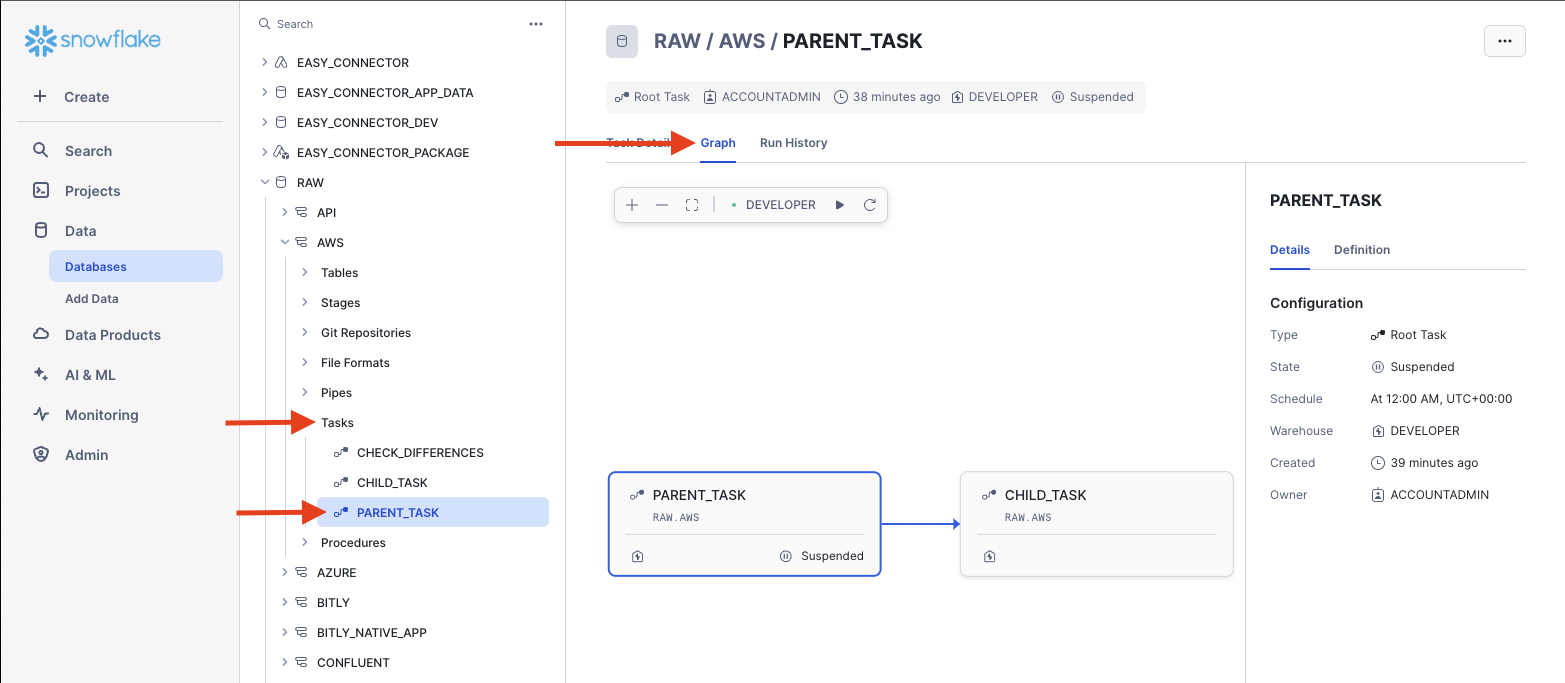Click the zoom in plus icon on graph toolbar

(x=632, y=205)
